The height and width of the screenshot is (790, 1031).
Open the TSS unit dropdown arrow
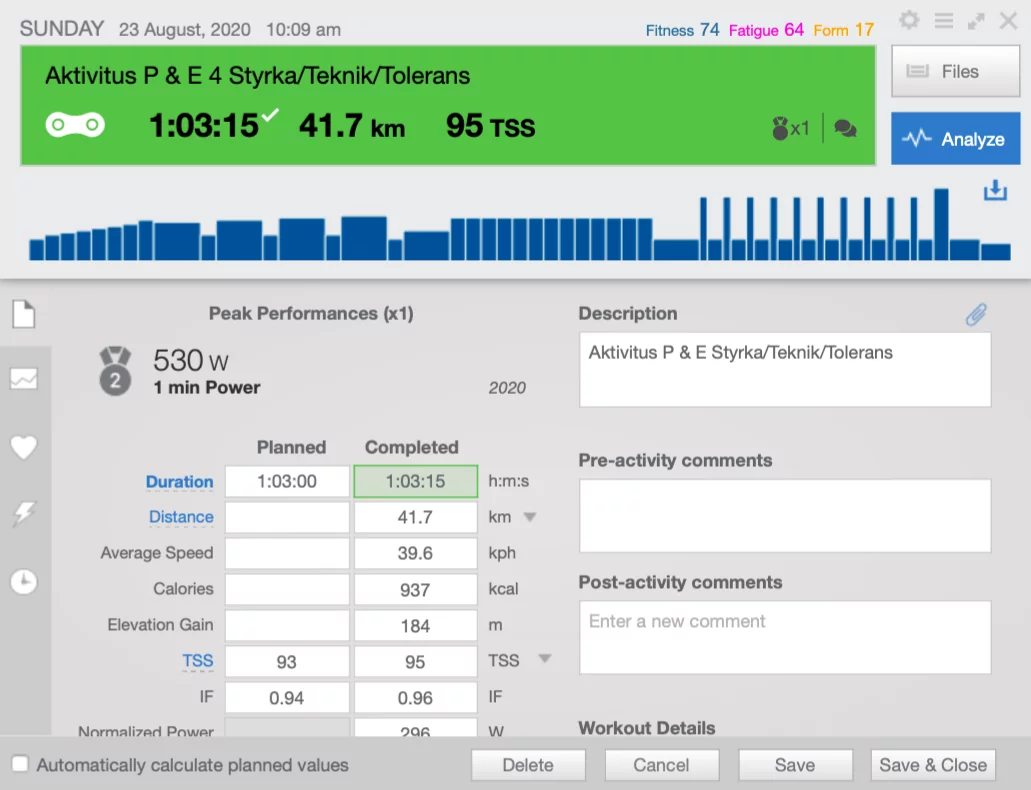544,658
